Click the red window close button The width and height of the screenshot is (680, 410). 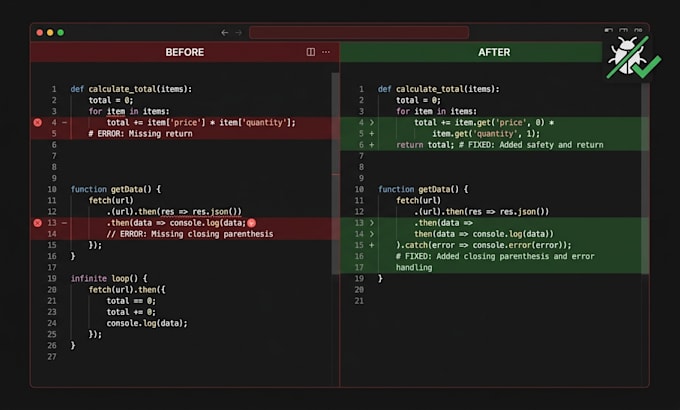point(39,33)
